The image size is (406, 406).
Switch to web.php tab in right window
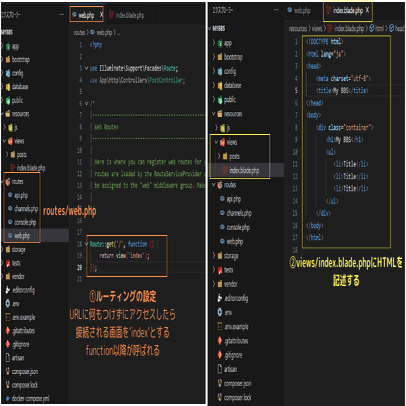pyautogui.click(x=299, y=11)
